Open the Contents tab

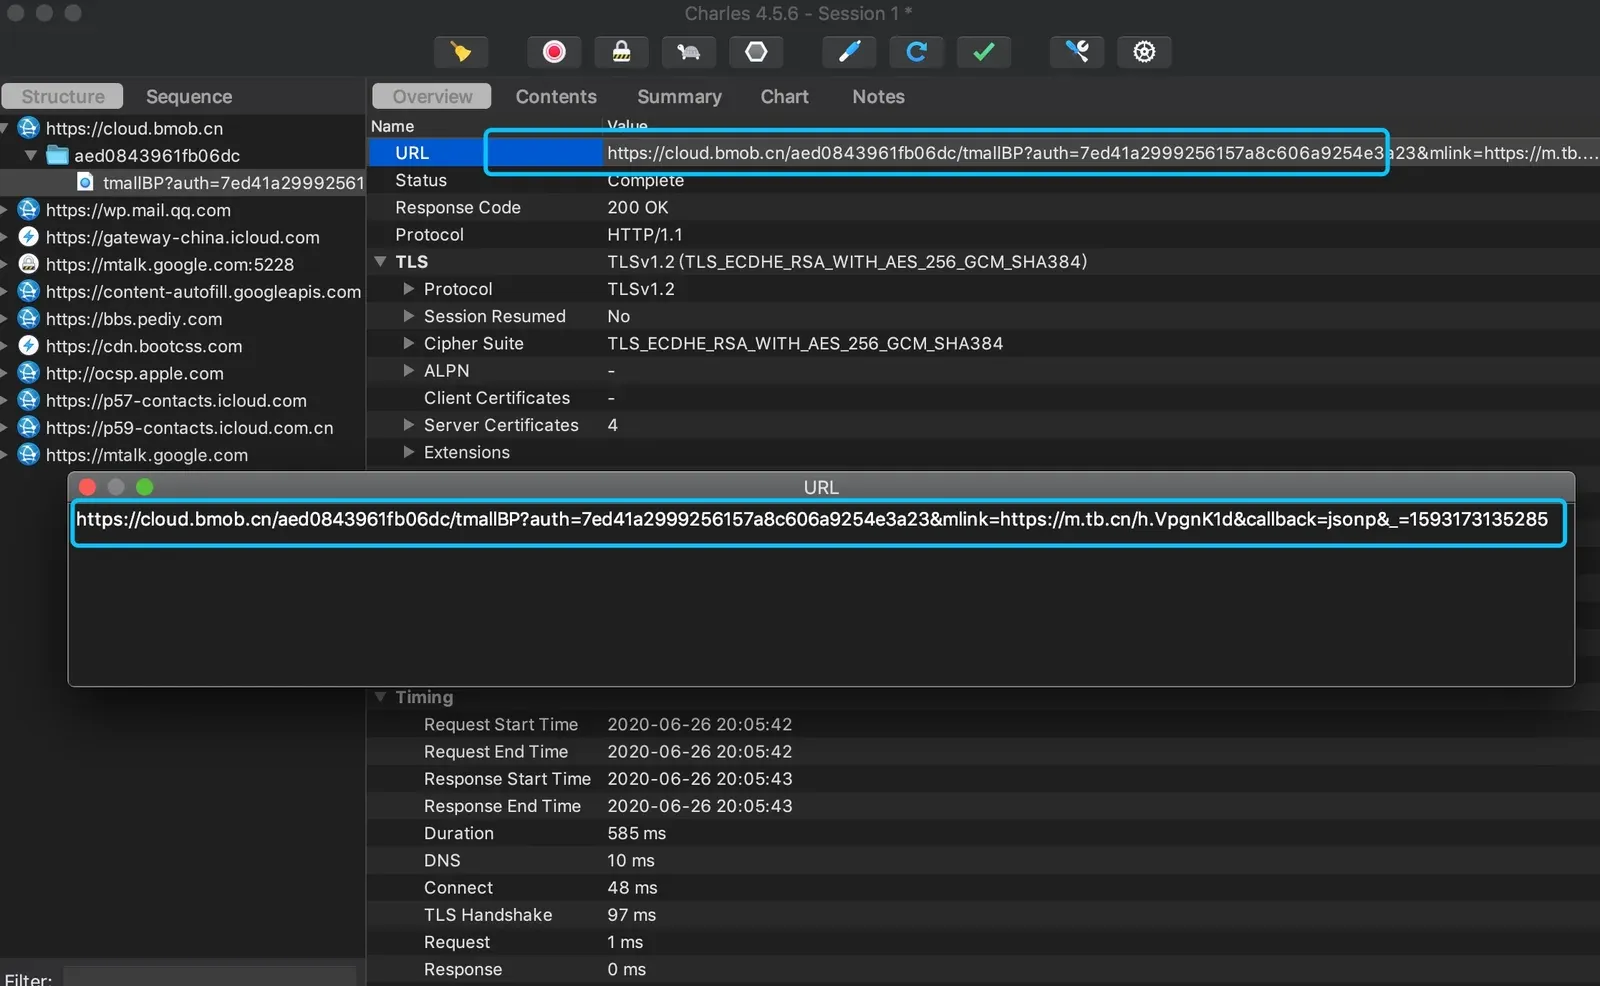click(556, 96)
